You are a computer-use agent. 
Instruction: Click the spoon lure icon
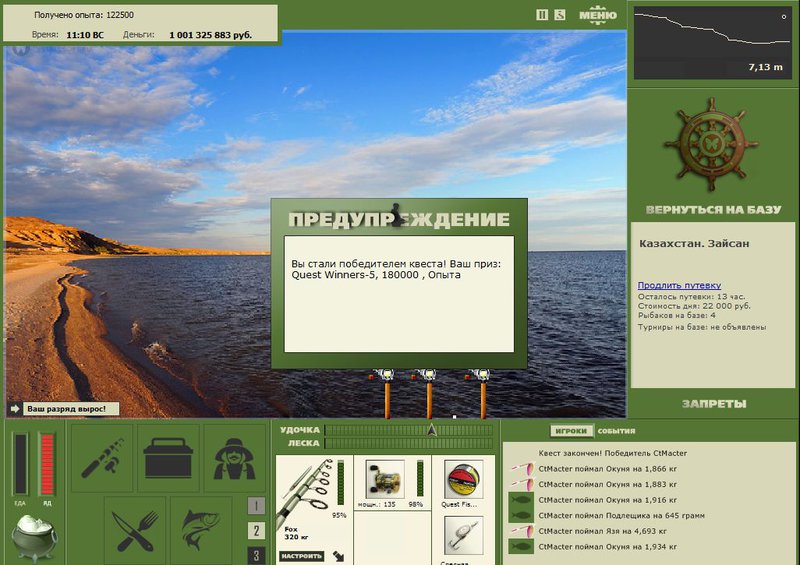(463, 536)
